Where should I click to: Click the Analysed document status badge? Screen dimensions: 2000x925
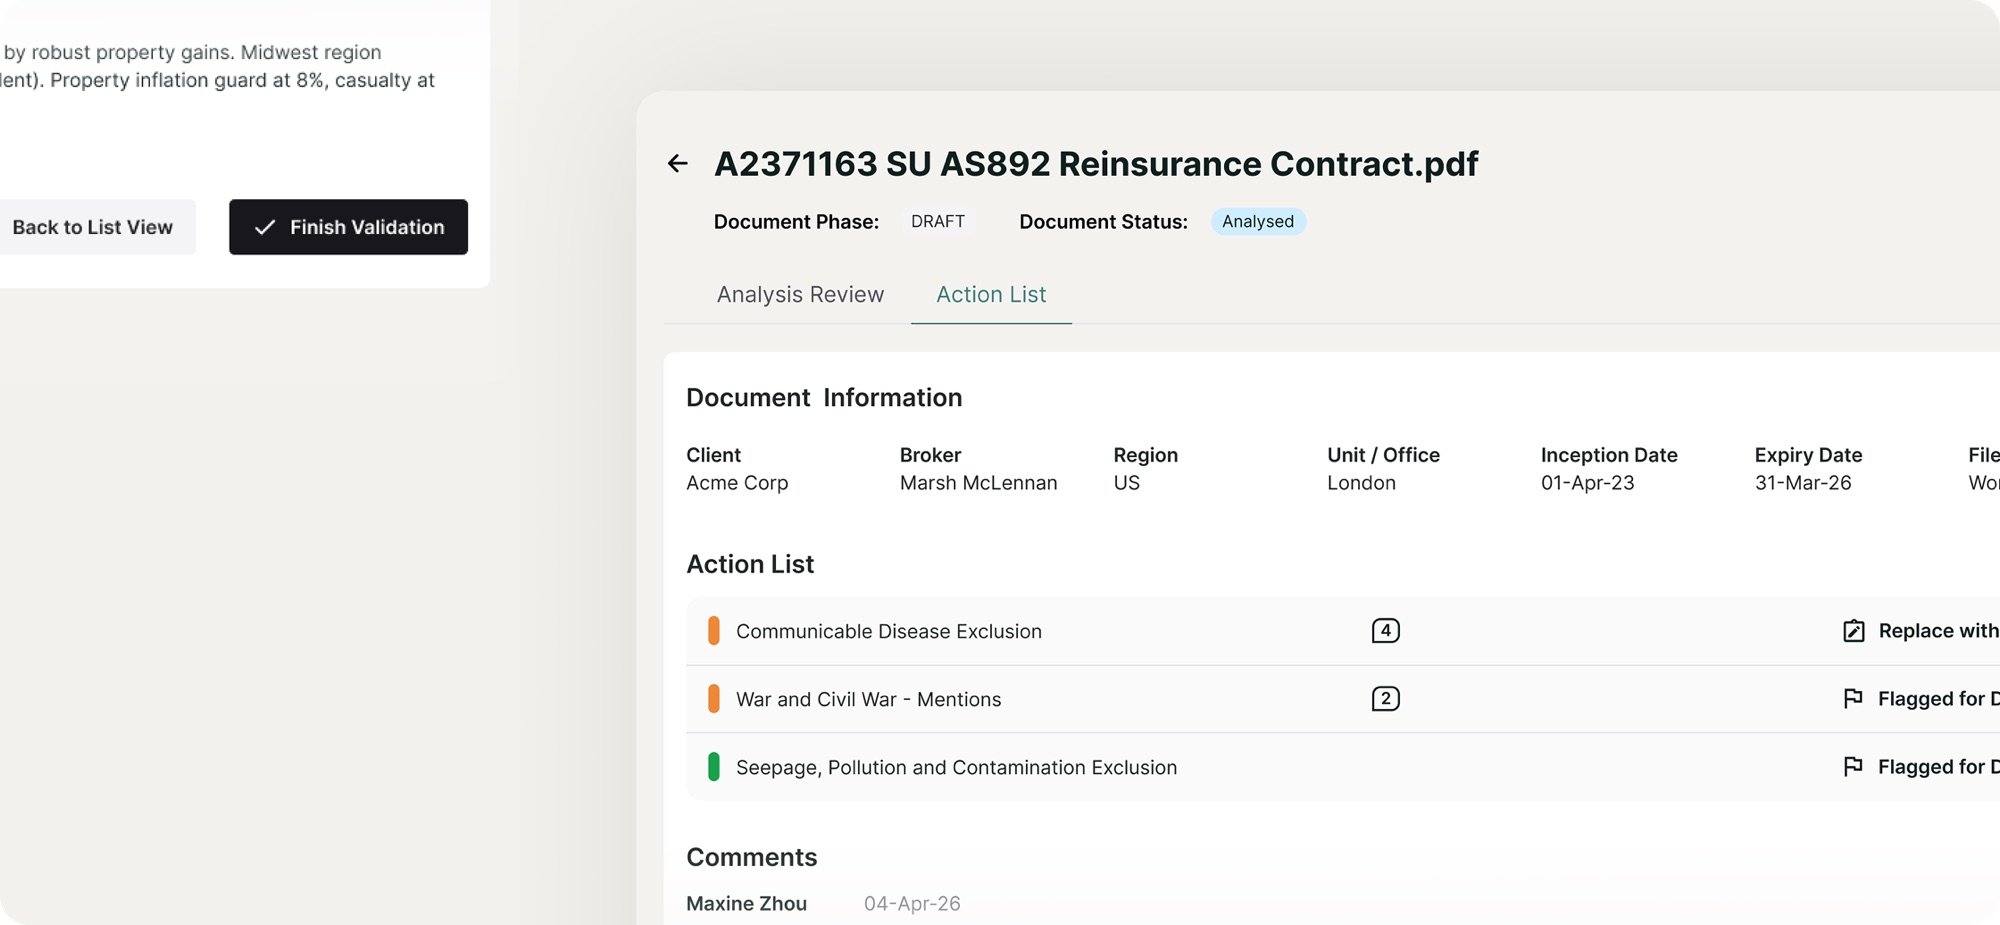point(1258,221)
